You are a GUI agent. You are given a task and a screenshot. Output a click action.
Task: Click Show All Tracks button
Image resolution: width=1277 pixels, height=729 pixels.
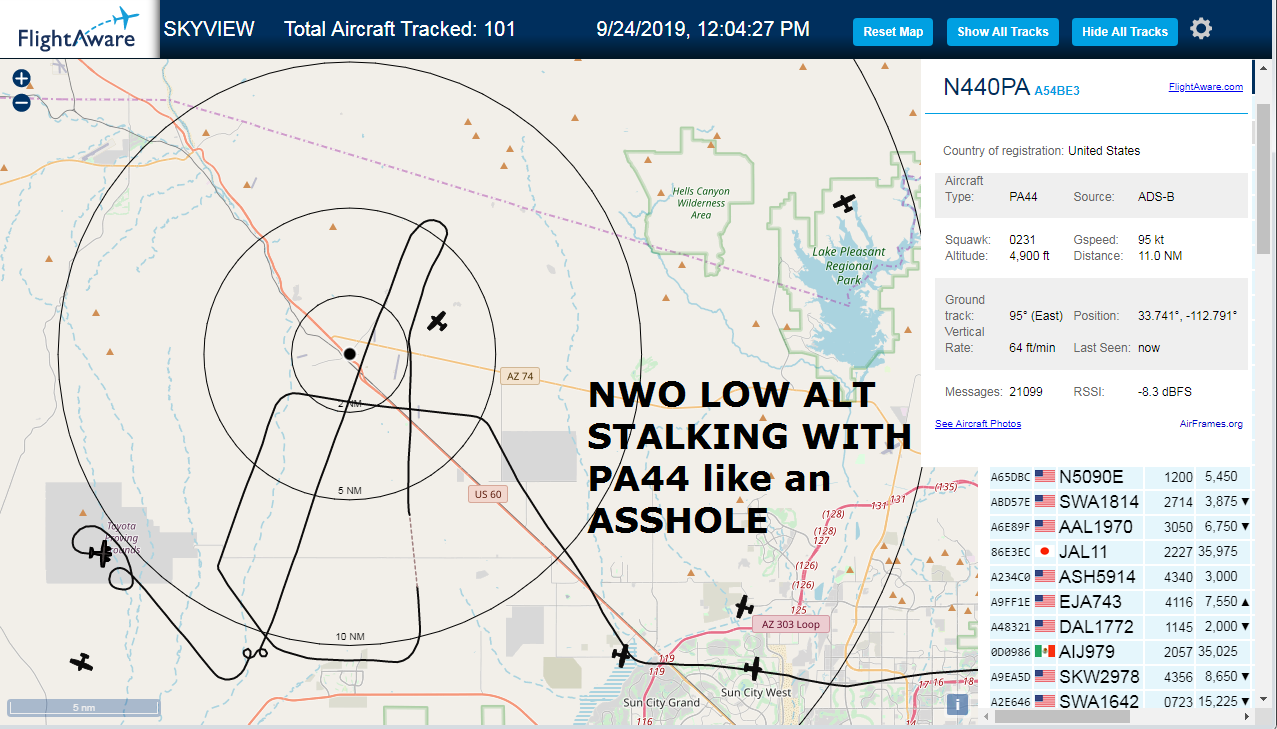[1003, 32]
